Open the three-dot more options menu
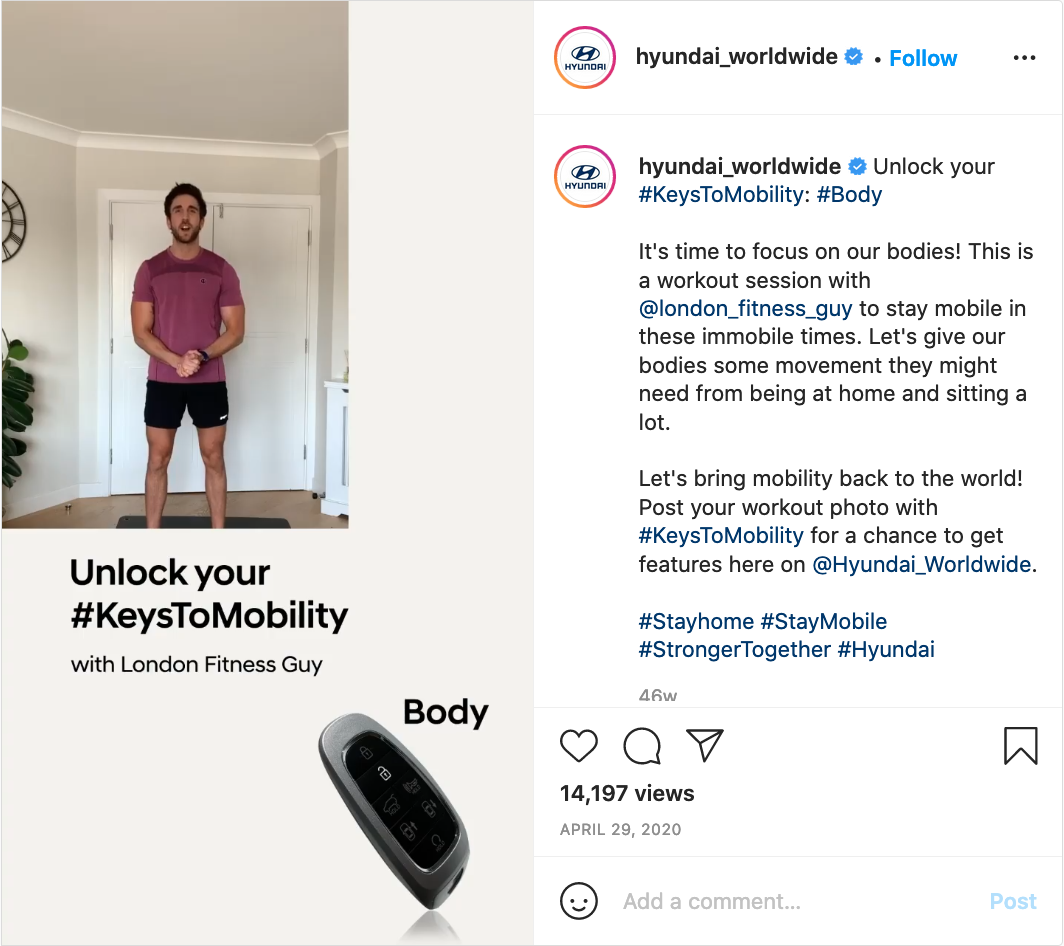Image resolution: width=1064 pixels, height=946 pixels. (x=1024, y=58)
